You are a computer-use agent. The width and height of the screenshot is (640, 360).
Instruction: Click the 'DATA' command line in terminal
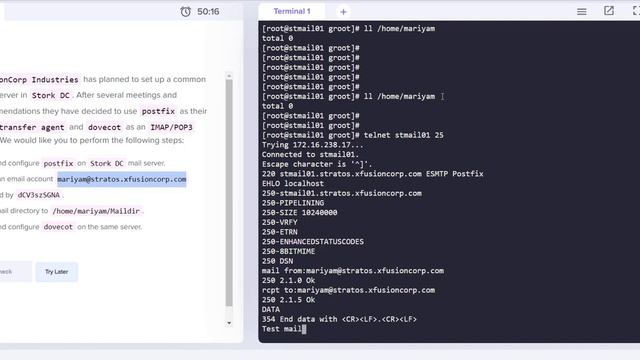(271, 309)
